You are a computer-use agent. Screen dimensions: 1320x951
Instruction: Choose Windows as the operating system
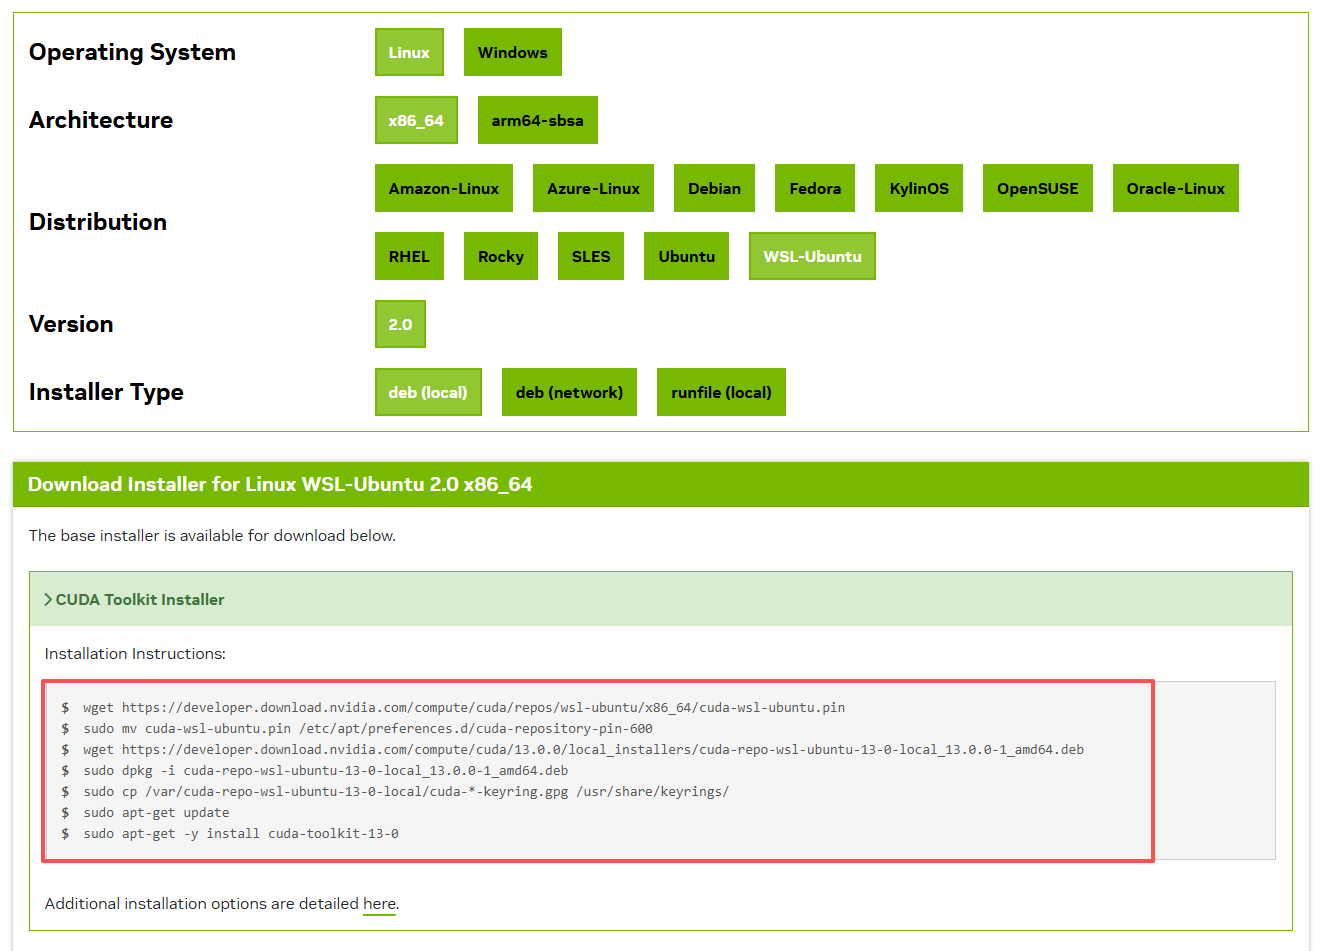[x=512, y=52]
